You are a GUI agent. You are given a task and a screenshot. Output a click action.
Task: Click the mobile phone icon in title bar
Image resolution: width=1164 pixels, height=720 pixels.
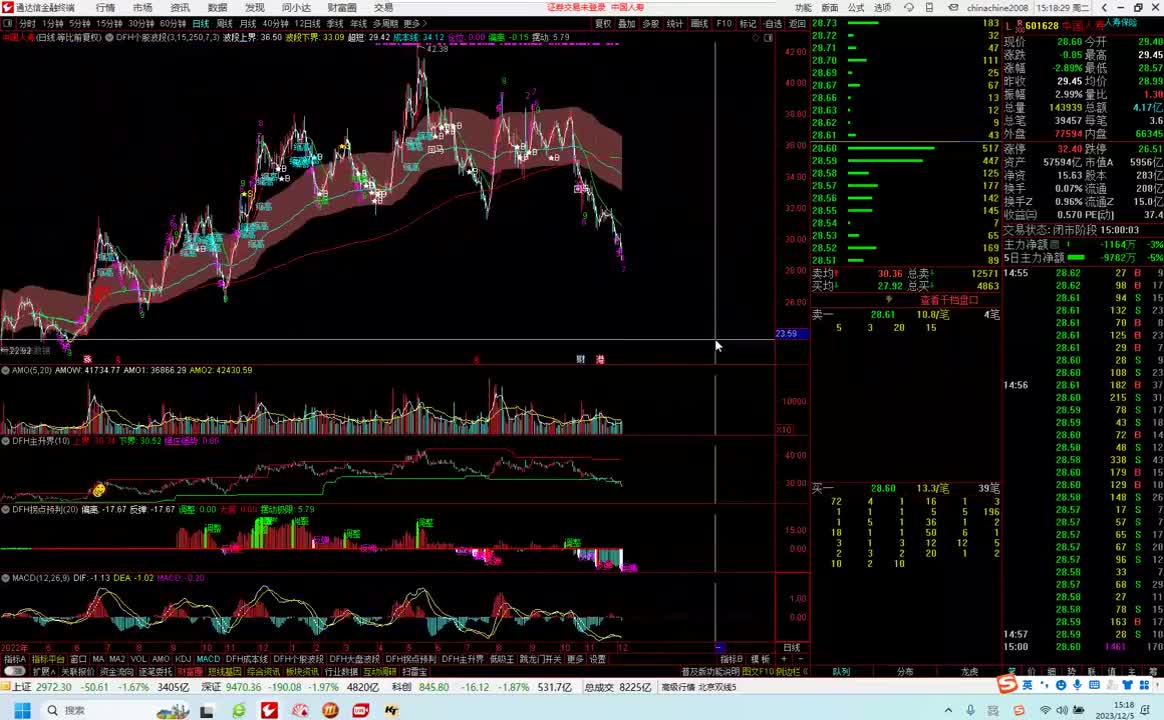tap(929, 7)
